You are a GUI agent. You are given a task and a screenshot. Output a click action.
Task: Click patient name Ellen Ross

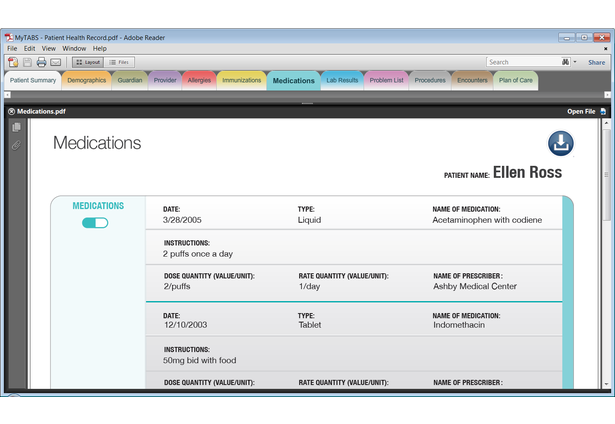click(x=527, y=172)
